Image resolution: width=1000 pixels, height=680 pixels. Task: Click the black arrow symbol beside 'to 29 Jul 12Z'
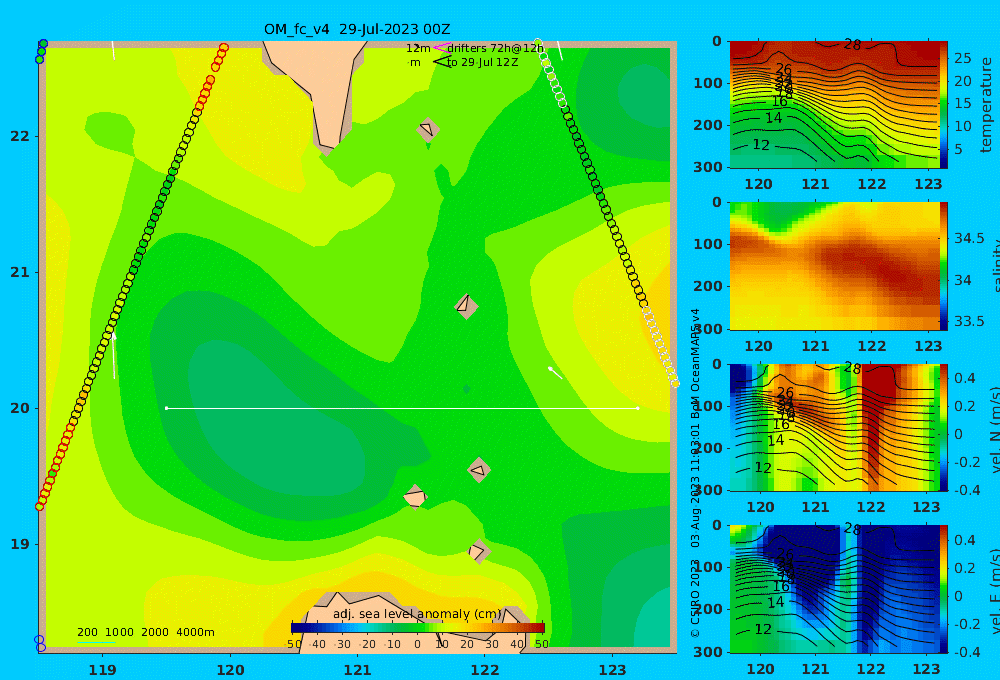coord(441,62)
